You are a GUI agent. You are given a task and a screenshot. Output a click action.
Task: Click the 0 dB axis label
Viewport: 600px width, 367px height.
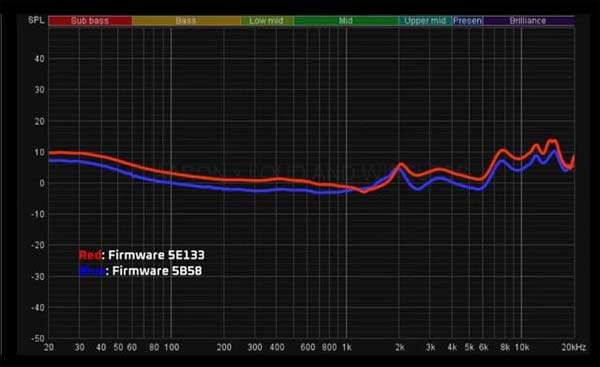point(42,183)
